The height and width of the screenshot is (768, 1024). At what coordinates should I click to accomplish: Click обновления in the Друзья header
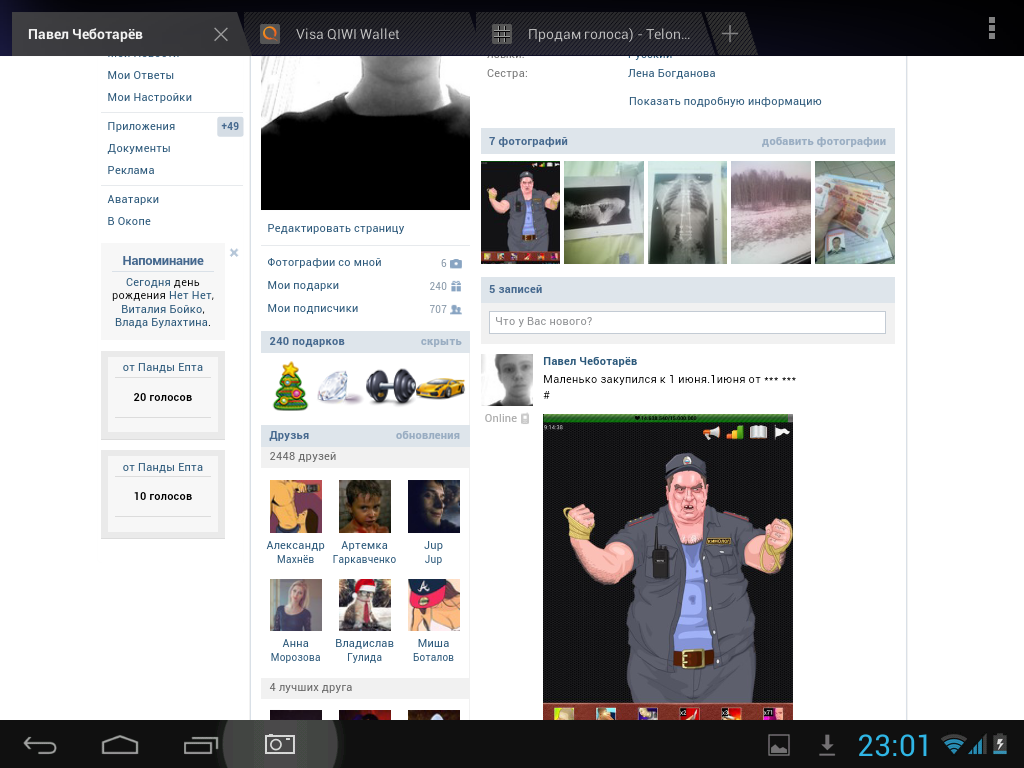pos(428,436)
